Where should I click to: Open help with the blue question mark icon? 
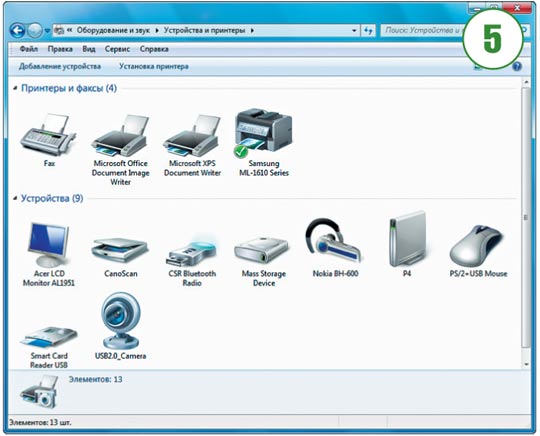517,66
